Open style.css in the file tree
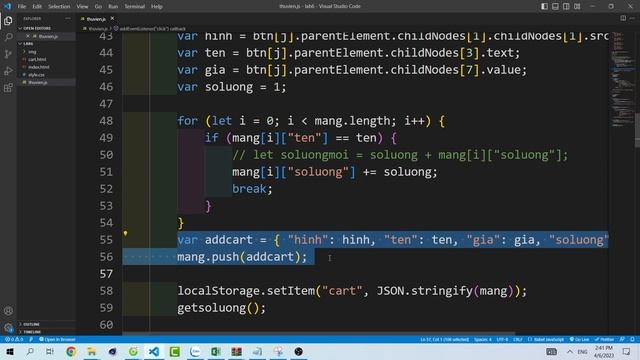 pyautogui.click(x=36, y=75)
